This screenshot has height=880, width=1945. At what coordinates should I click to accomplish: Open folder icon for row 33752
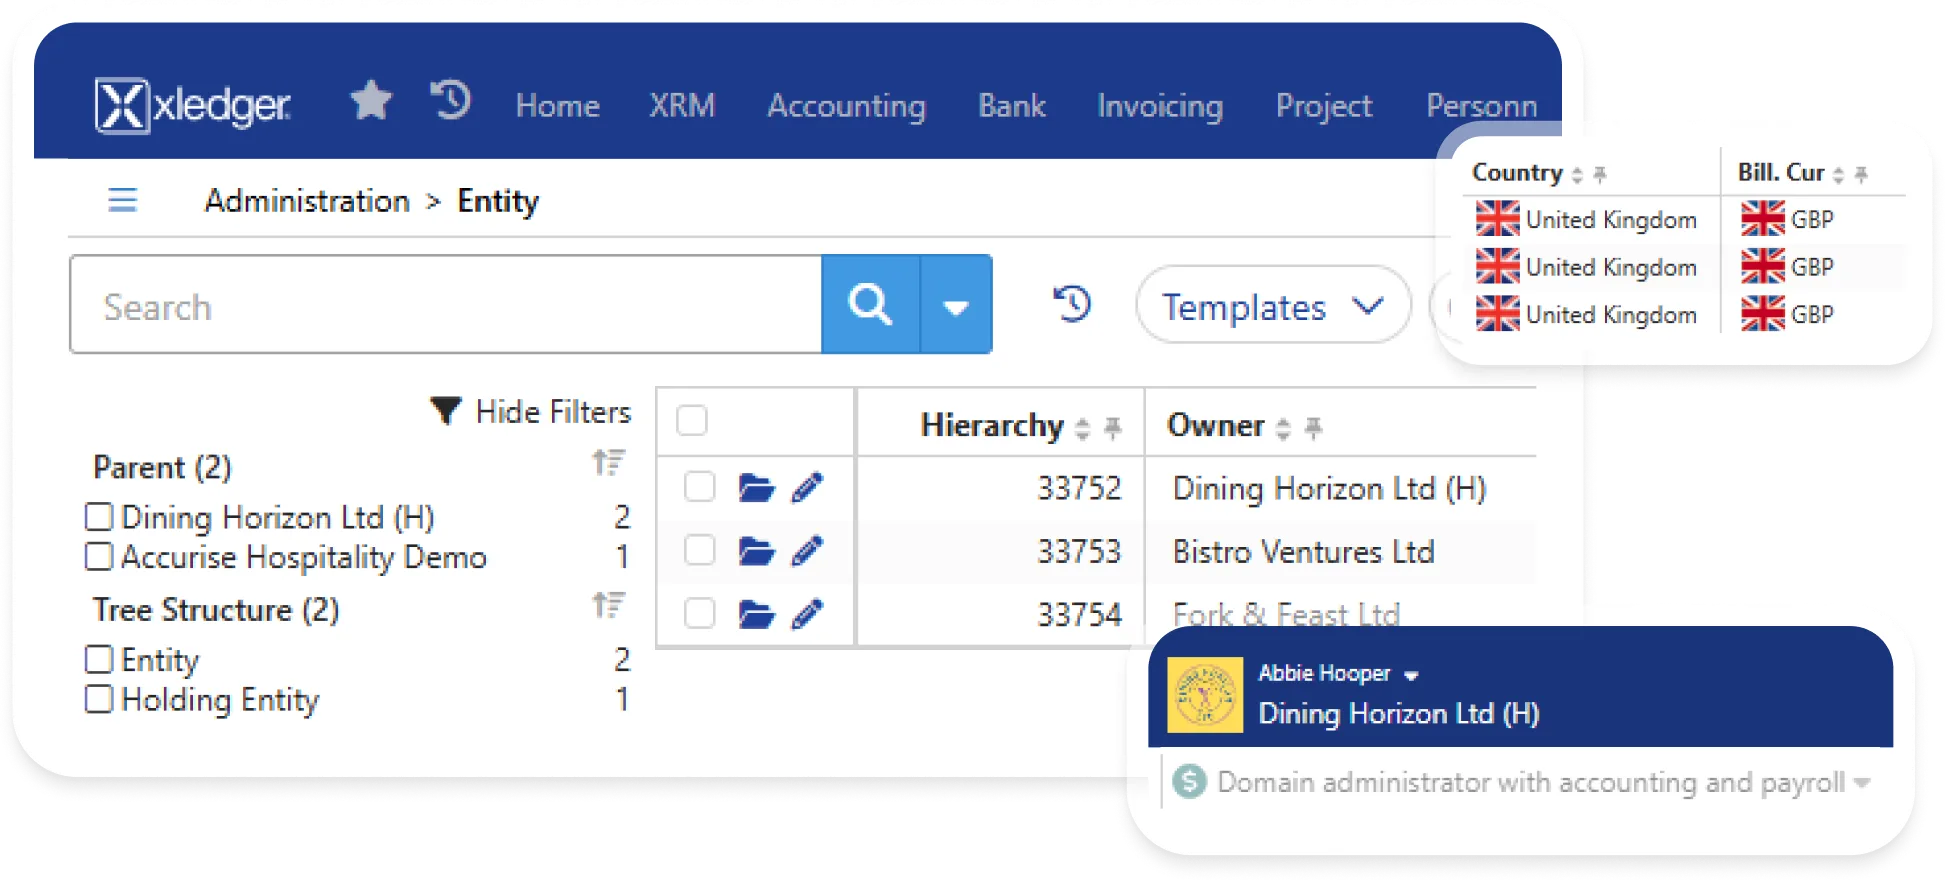(x=756, y=488)
